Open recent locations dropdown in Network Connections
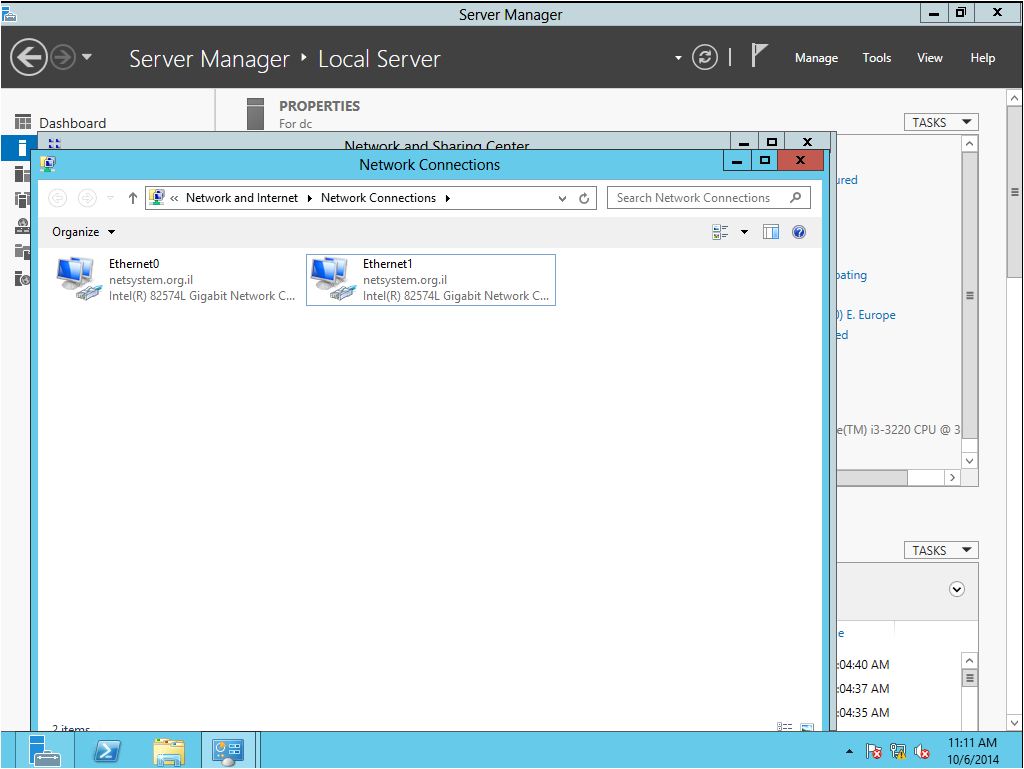The height and width of the screenshot is (769, 1024). 110,198
